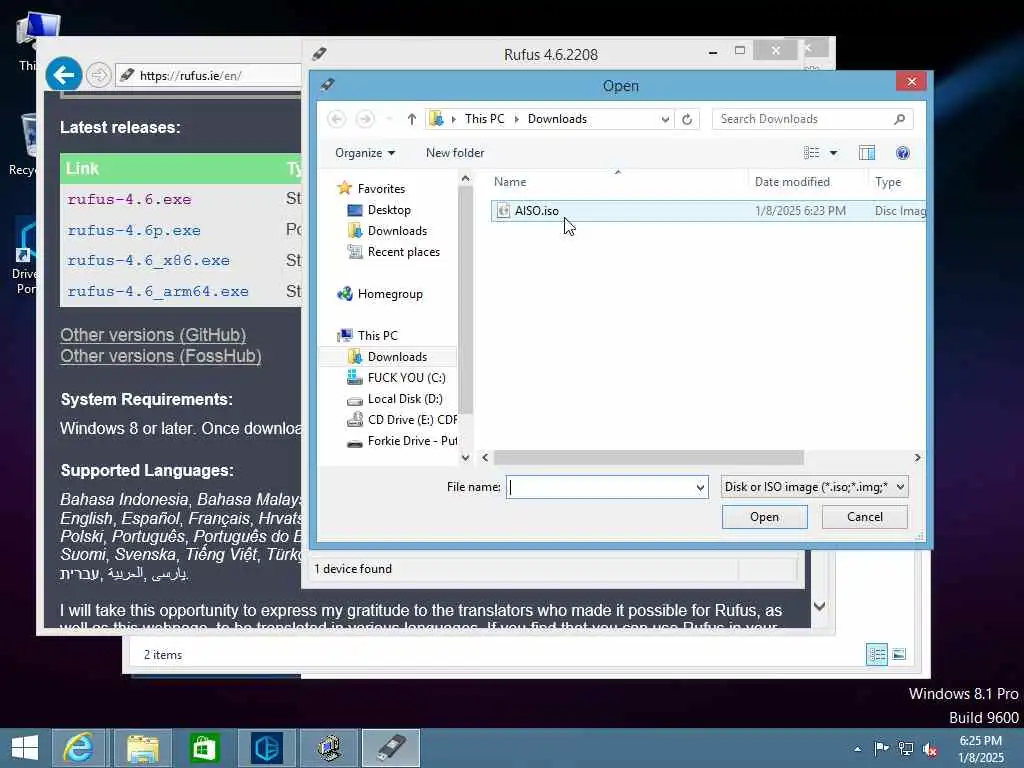
Task: Open the C: drive in navigation pane
Action: [x=406, y=377]
